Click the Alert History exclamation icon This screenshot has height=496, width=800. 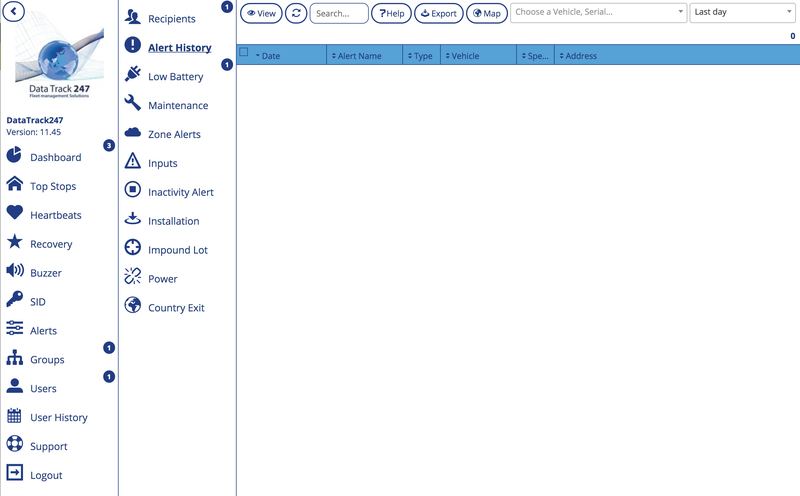pyautogui.click(x=133, y=45)
